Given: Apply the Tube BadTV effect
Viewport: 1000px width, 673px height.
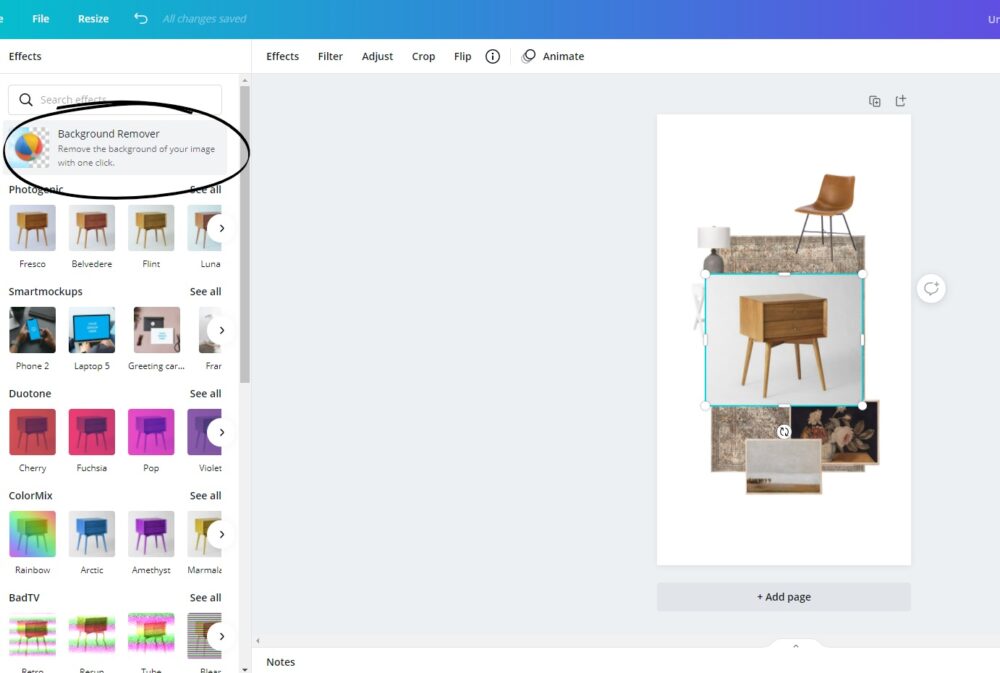Looking at the screenshot, I should 151,636.
